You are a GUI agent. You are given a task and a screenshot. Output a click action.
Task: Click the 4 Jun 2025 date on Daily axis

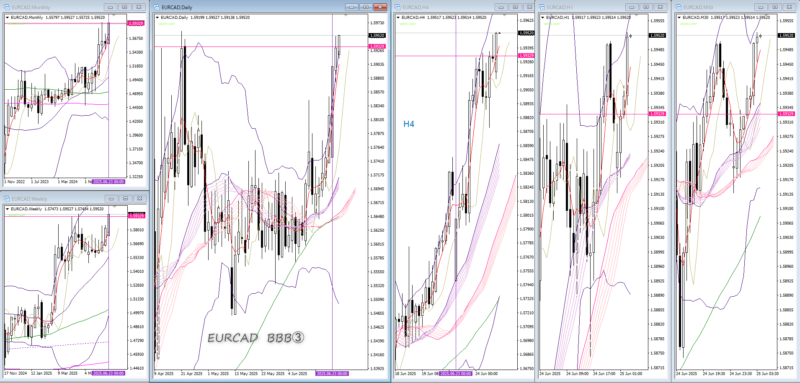pyautogui.click(x=297, y=374)
